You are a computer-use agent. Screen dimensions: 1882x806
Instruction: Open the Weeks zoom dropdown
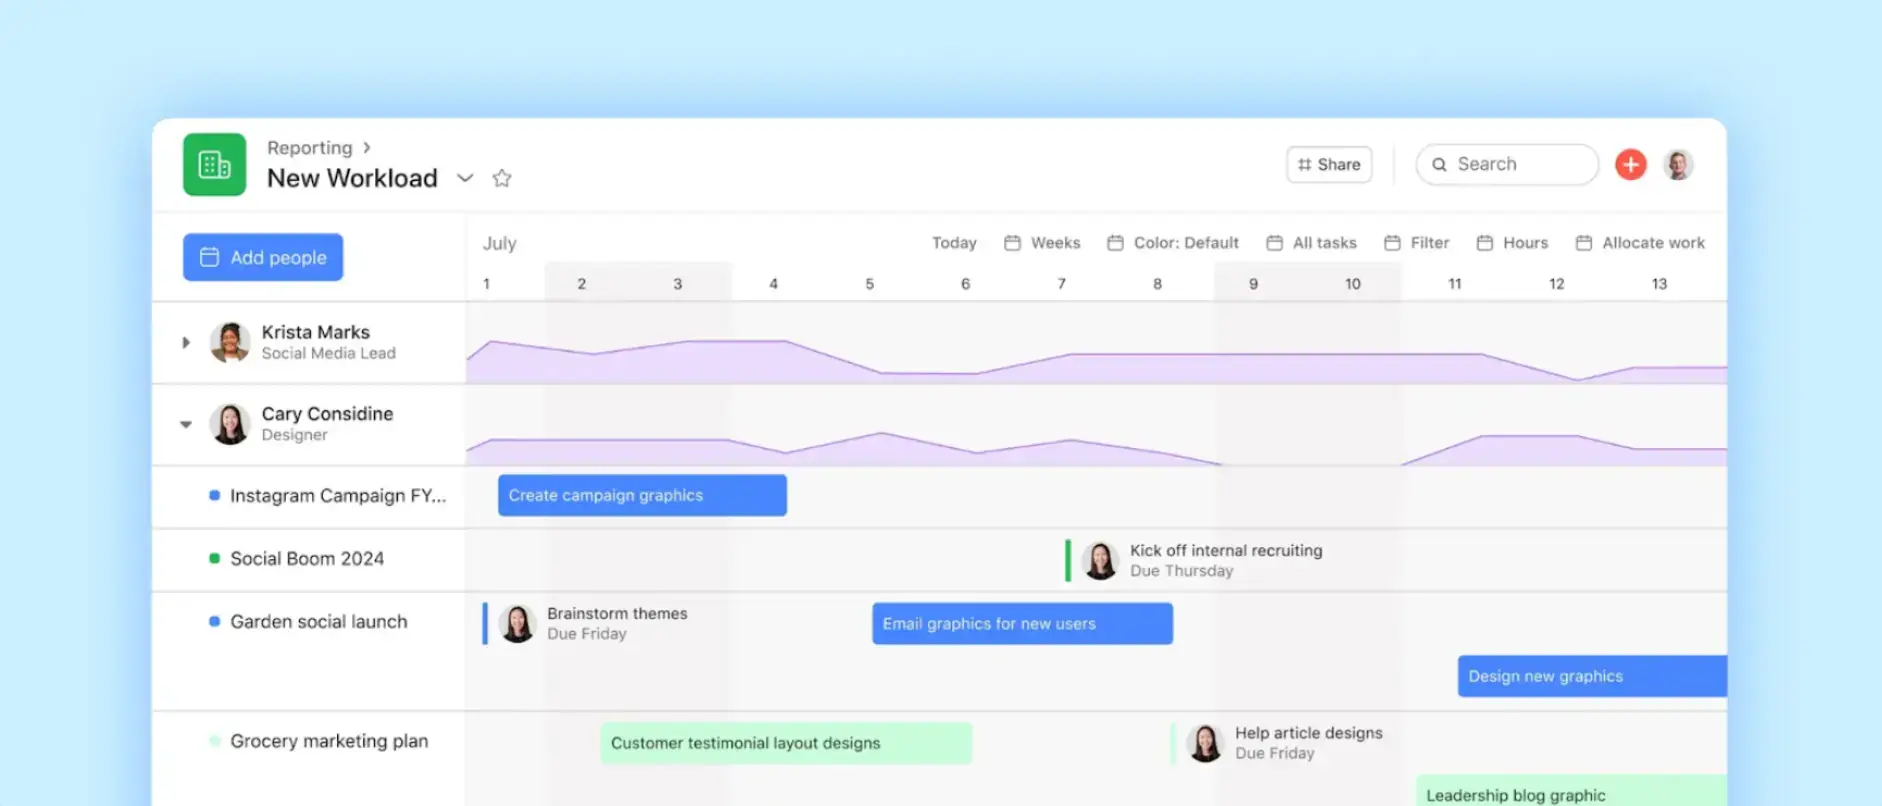(1043, 243)
